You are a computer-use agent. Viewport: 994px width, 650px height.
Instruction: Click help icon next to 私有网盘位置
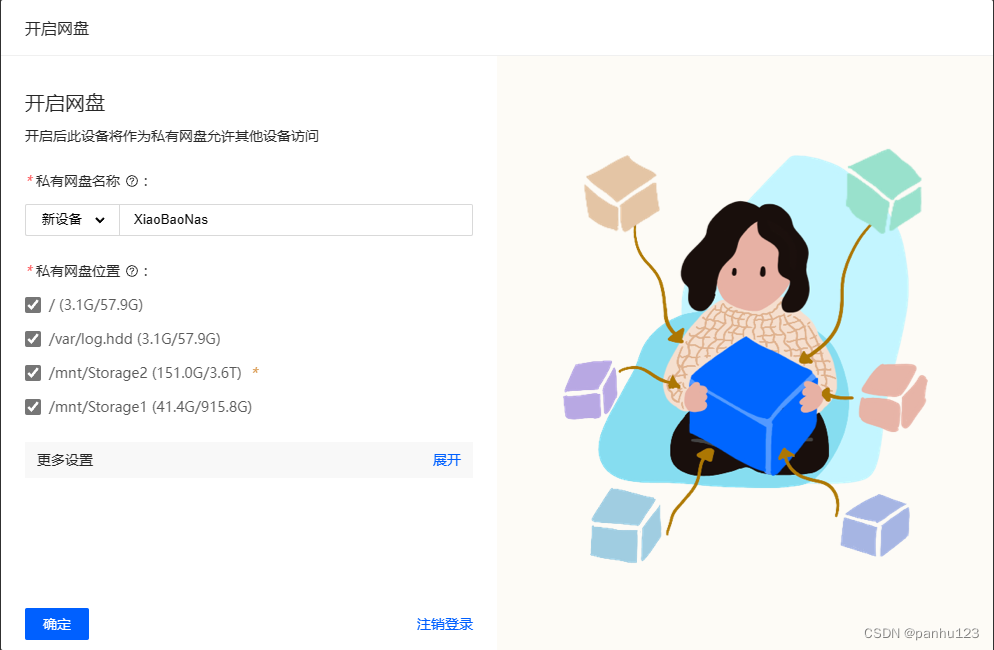(x=132, y=271)
